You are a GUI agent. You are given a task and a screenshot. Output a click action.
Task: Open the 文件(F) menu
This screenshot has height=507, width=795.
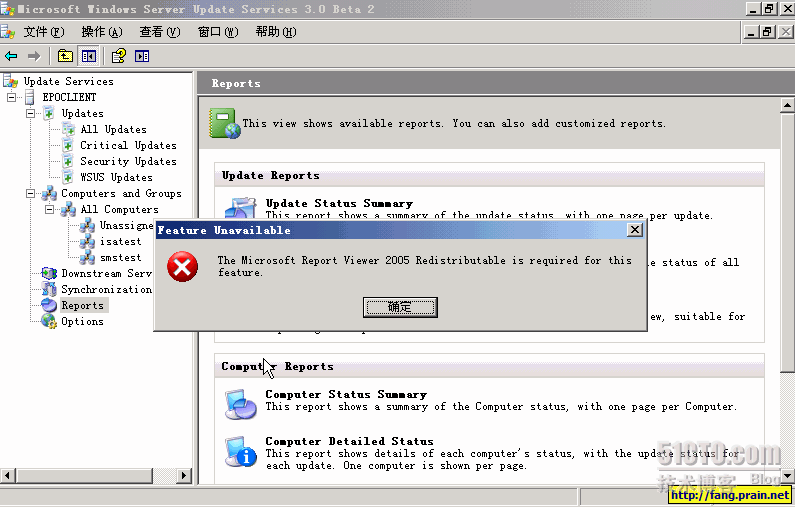point(44,32)
